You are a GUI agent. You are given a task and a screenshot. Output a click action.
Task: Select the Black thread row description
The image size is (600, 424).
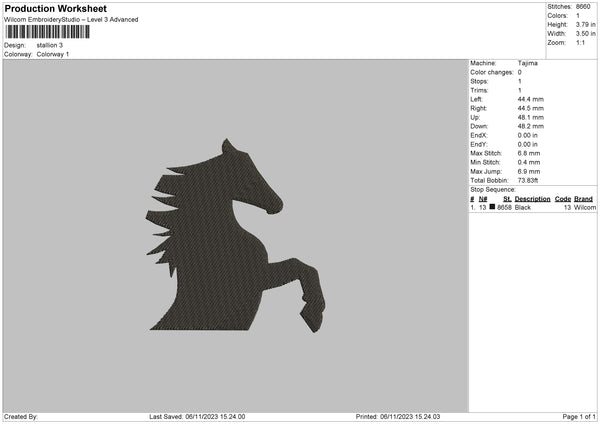(523, 207)
